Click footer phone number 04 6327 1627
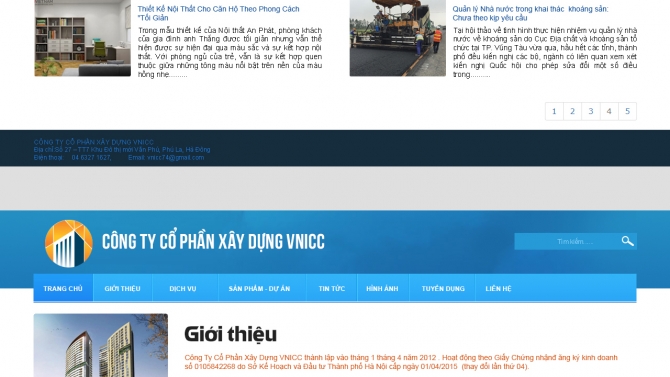 pyautogui.click(x=91, y=158)
